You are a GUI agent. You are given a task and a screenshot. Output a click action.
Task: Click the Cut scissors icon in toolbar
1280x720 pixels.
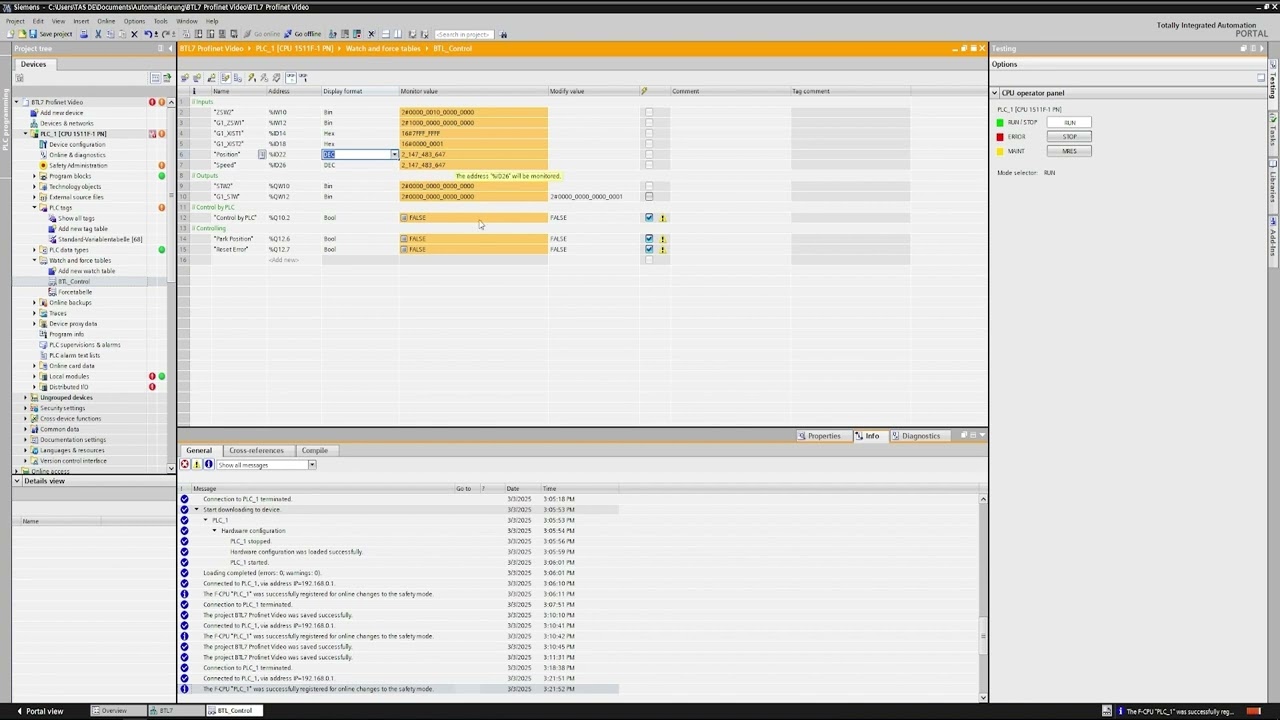97,34
